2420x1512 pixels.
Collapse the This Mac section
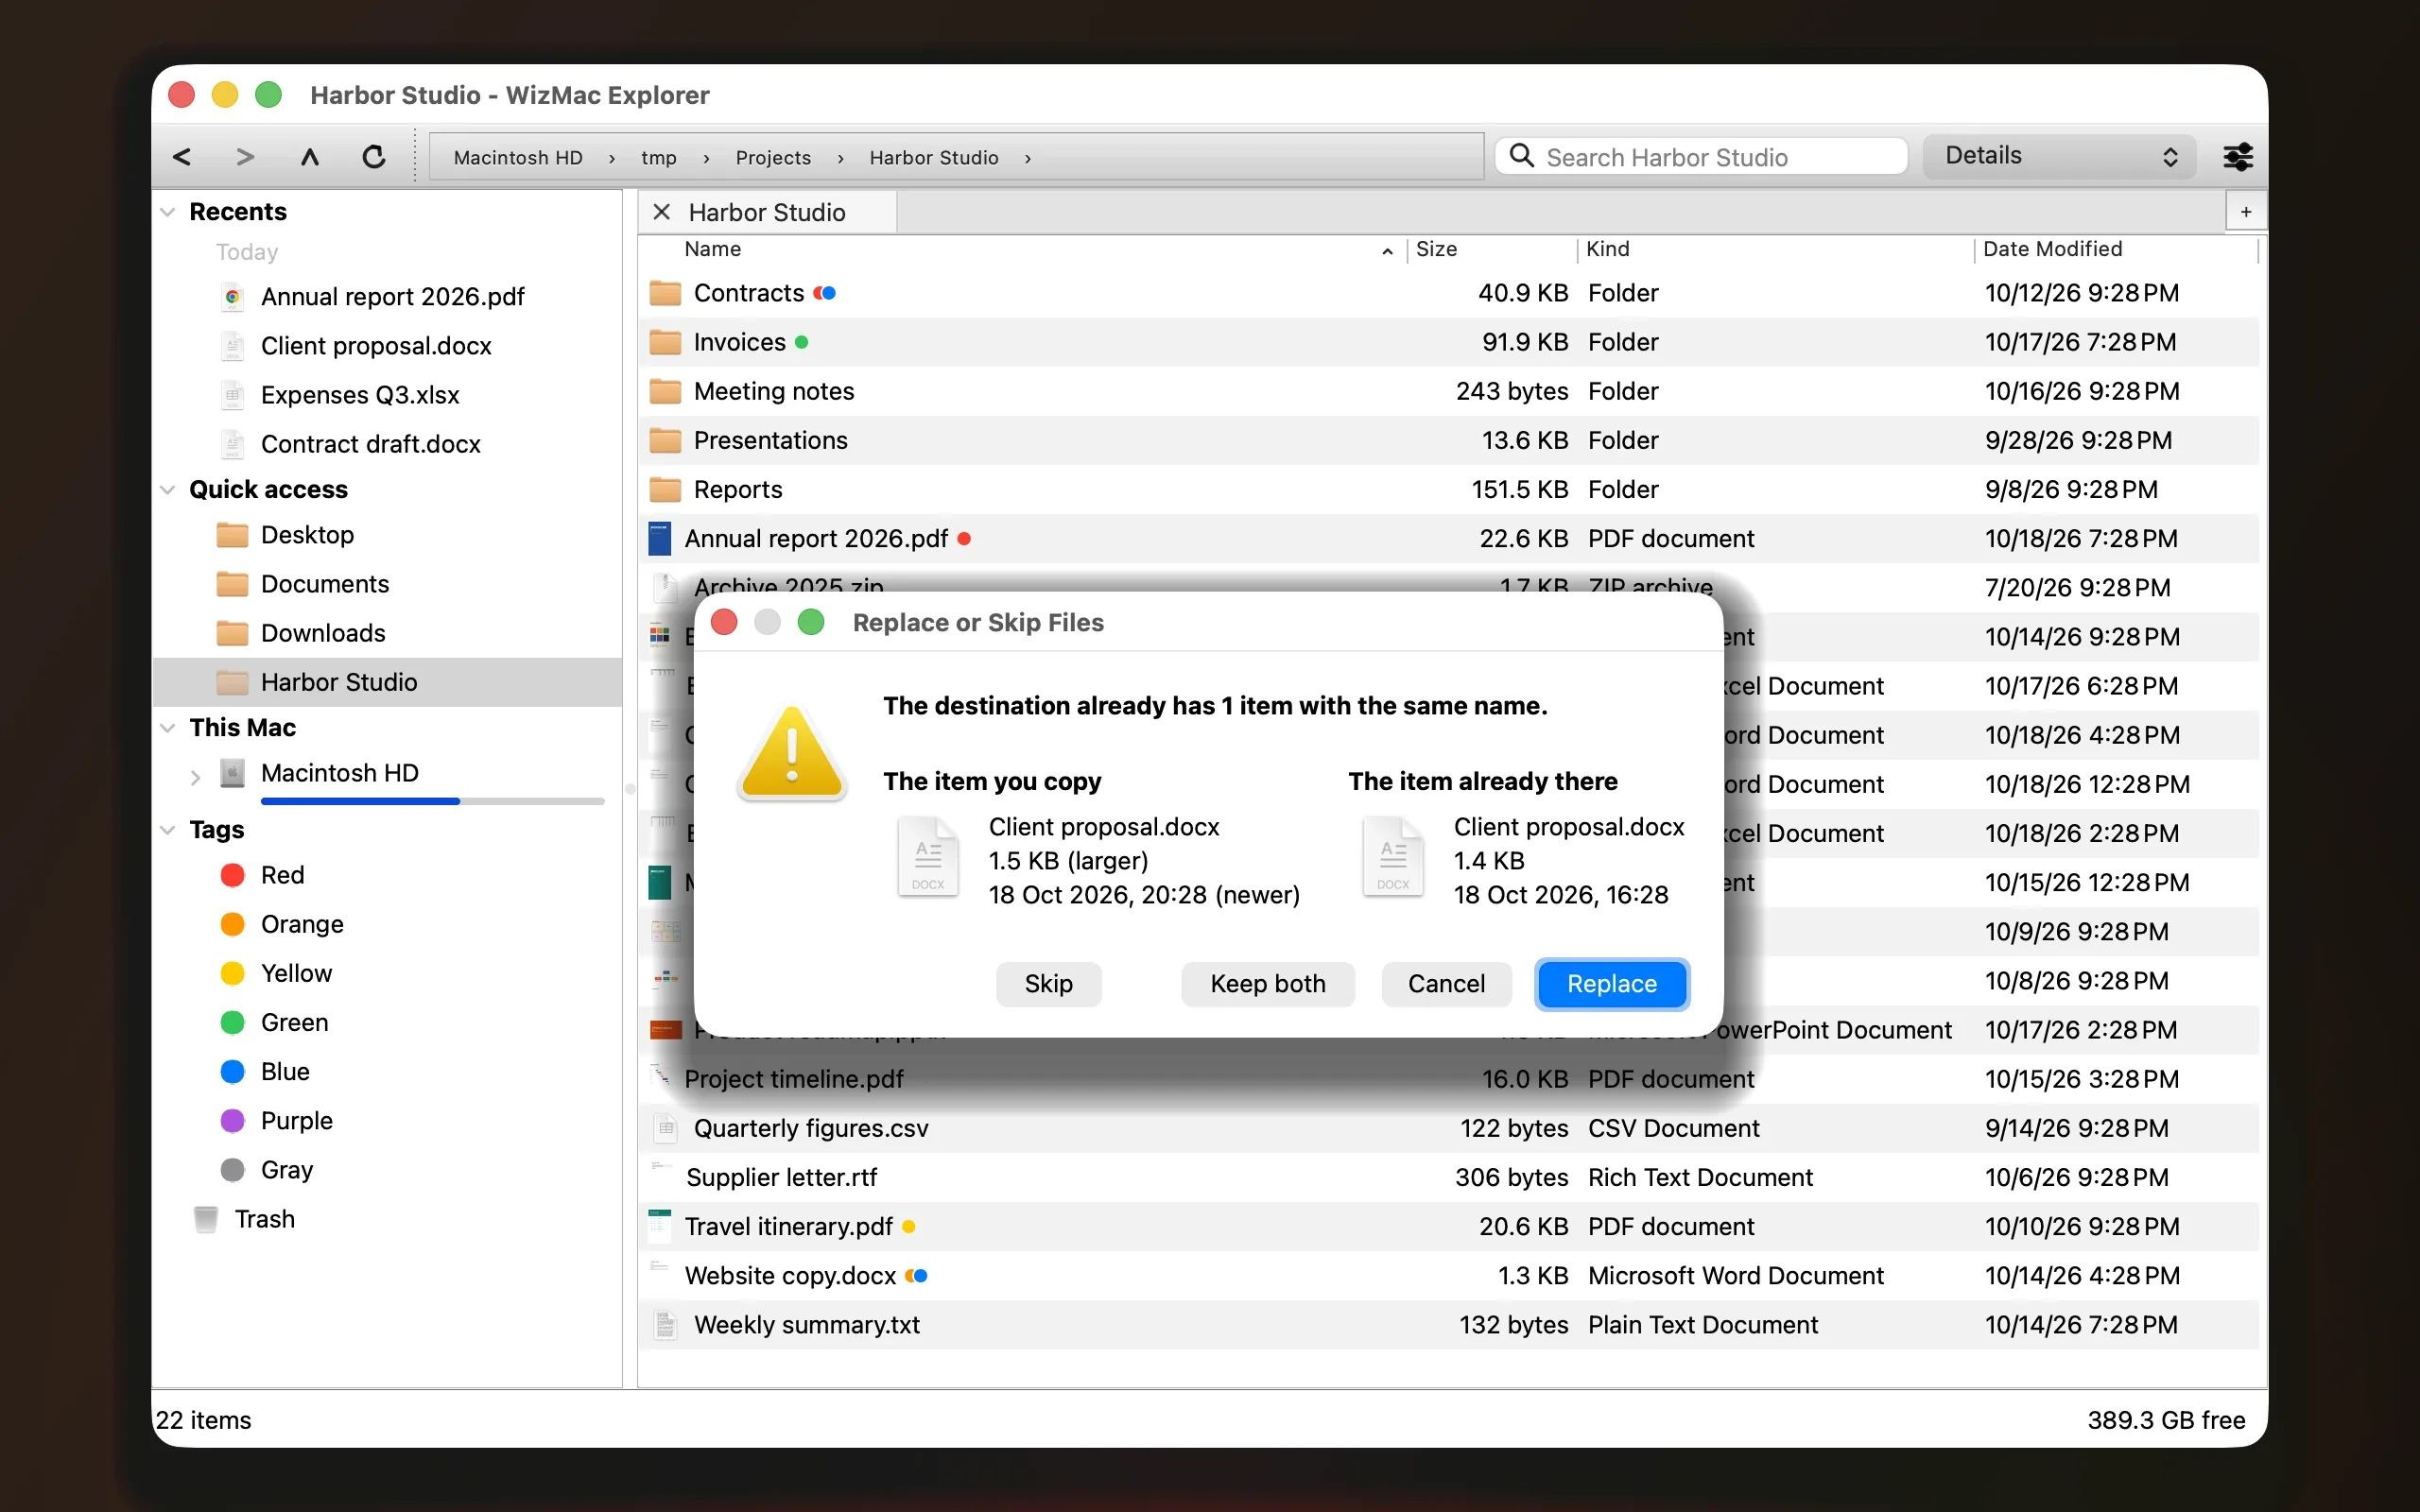[x=168, y=728]
